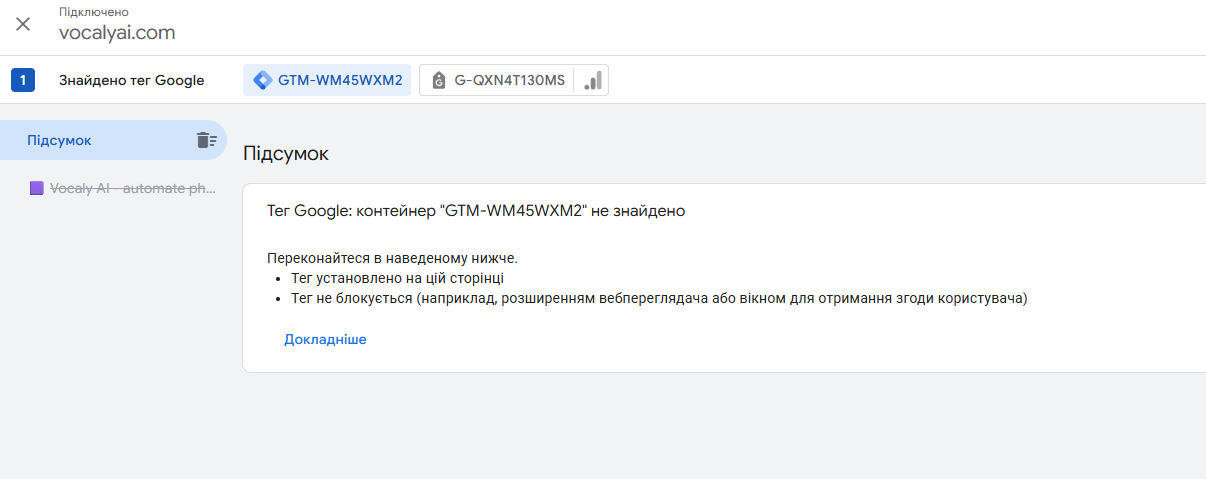Clear events with the trash list icon
Image resolution: width=1206 pixels, height=479 pixels.
pyautogui.click(x=206, y=140)
